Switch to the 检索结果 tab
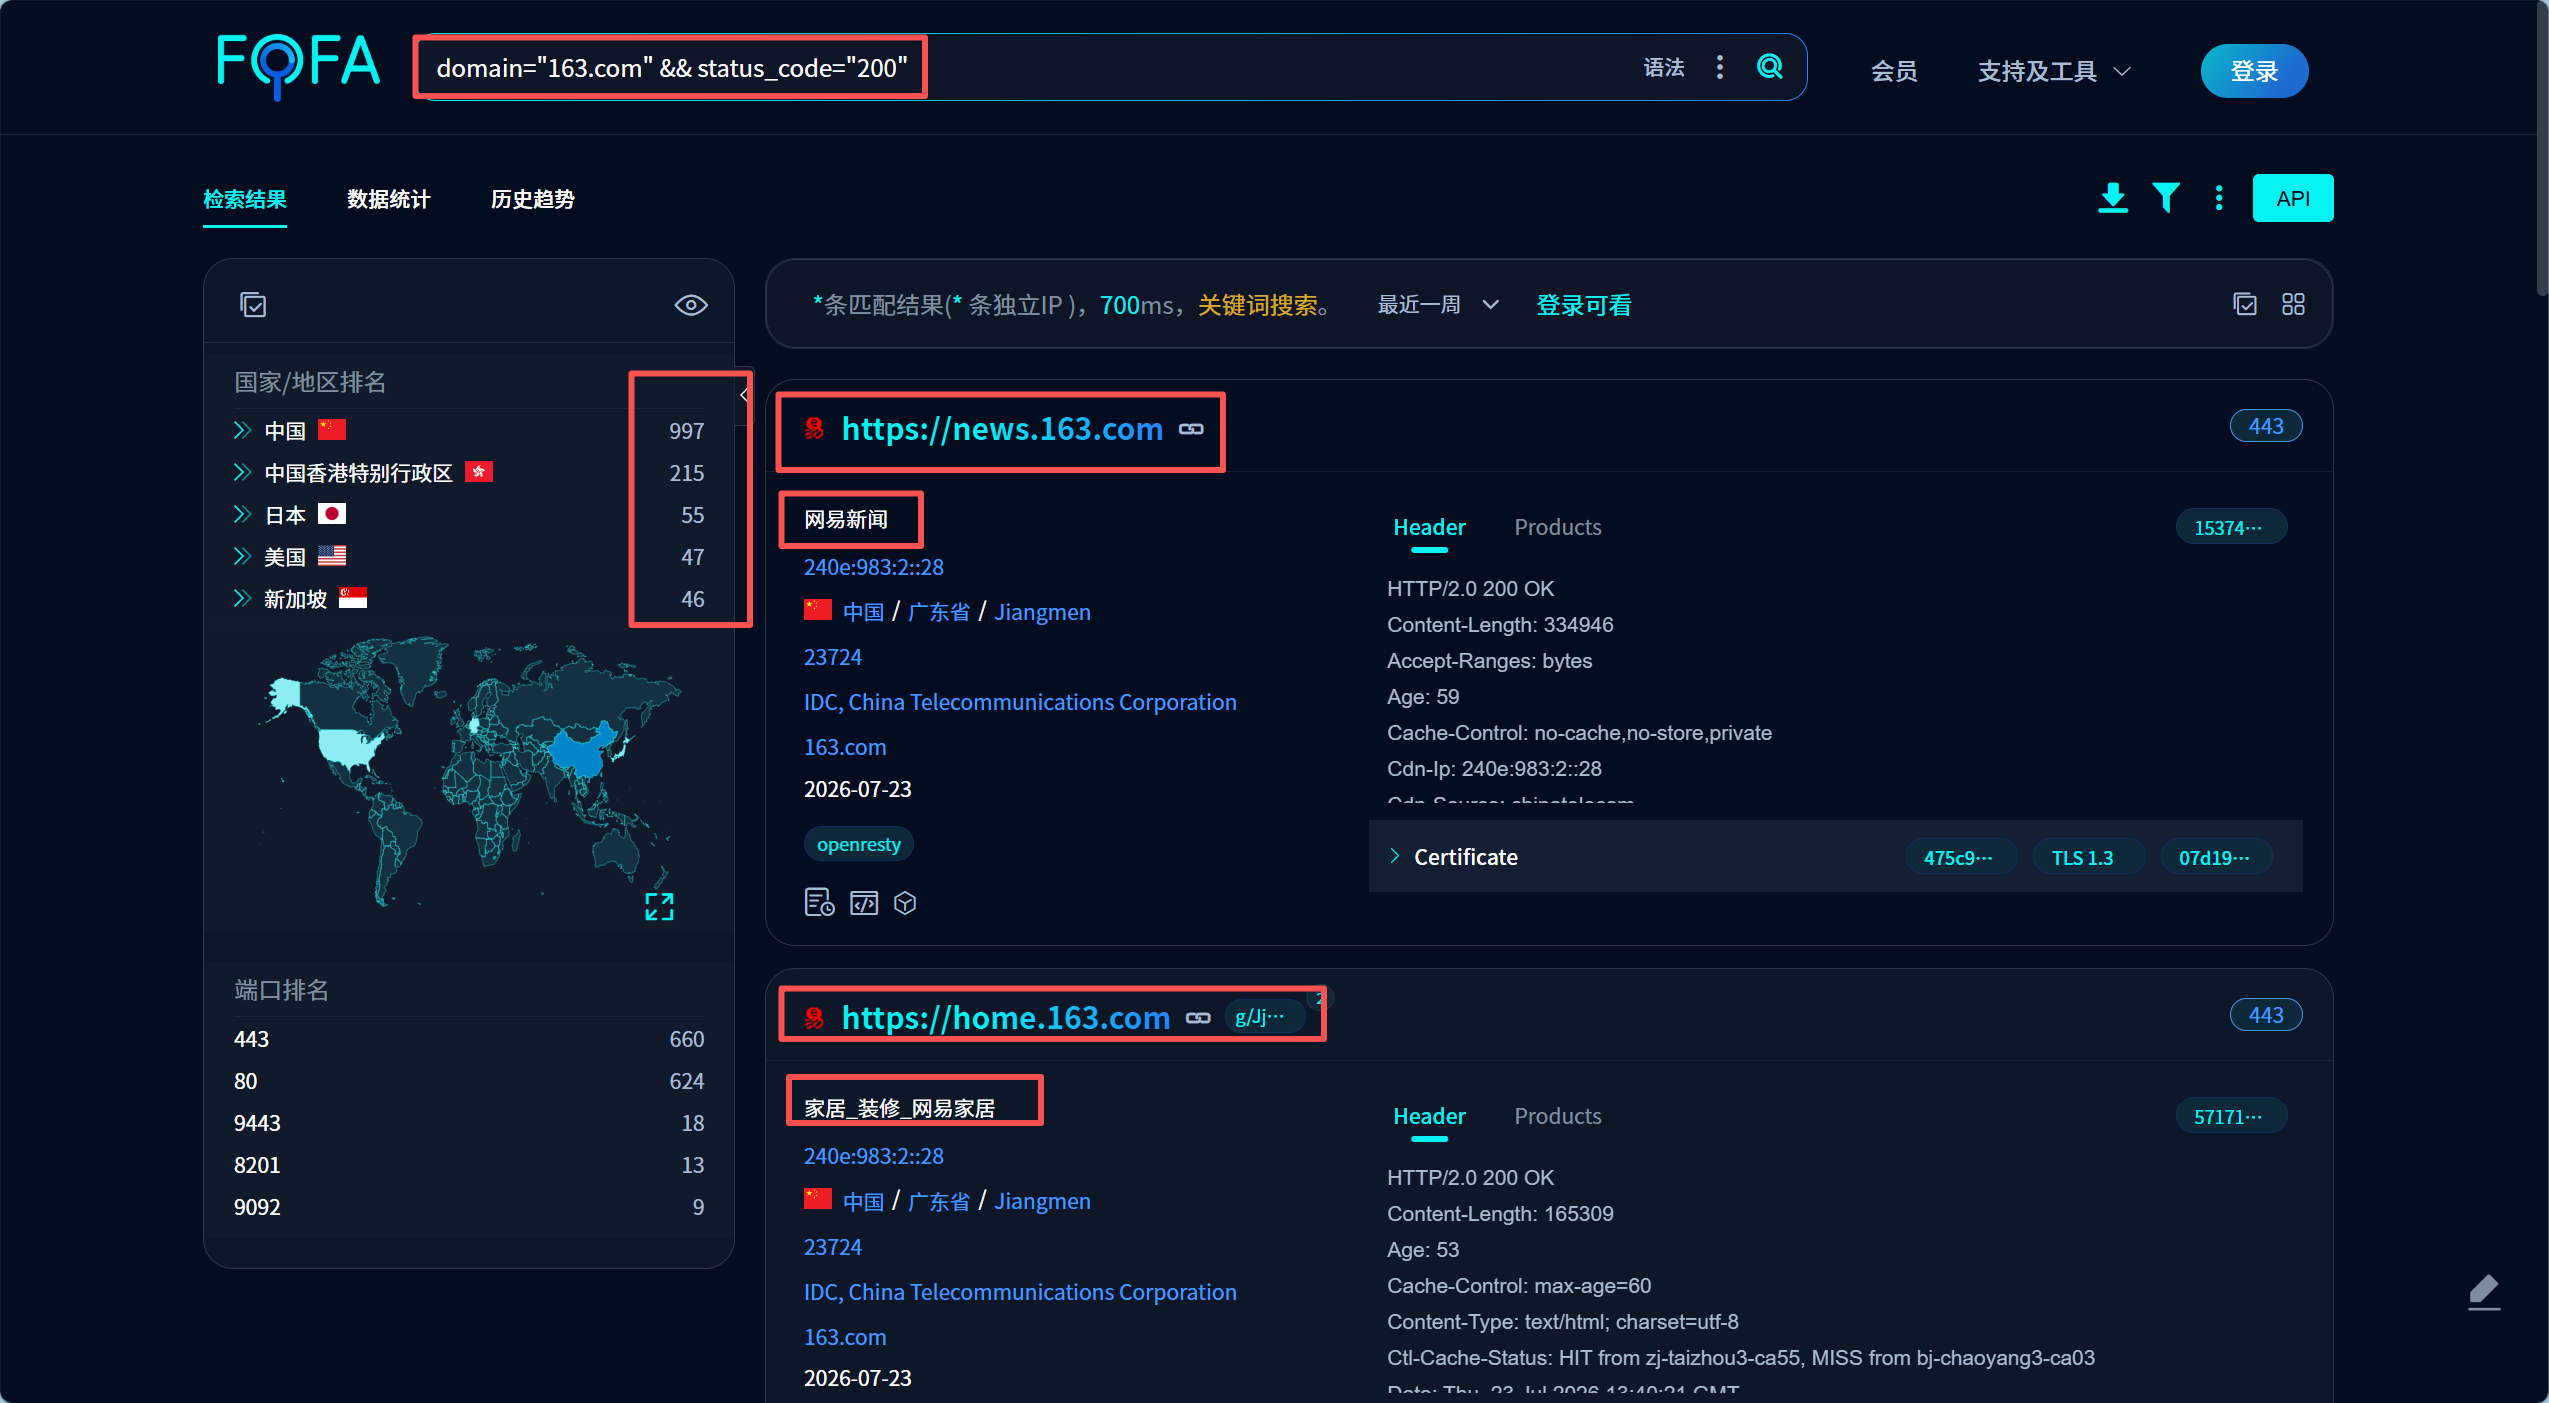 (245, 199)
